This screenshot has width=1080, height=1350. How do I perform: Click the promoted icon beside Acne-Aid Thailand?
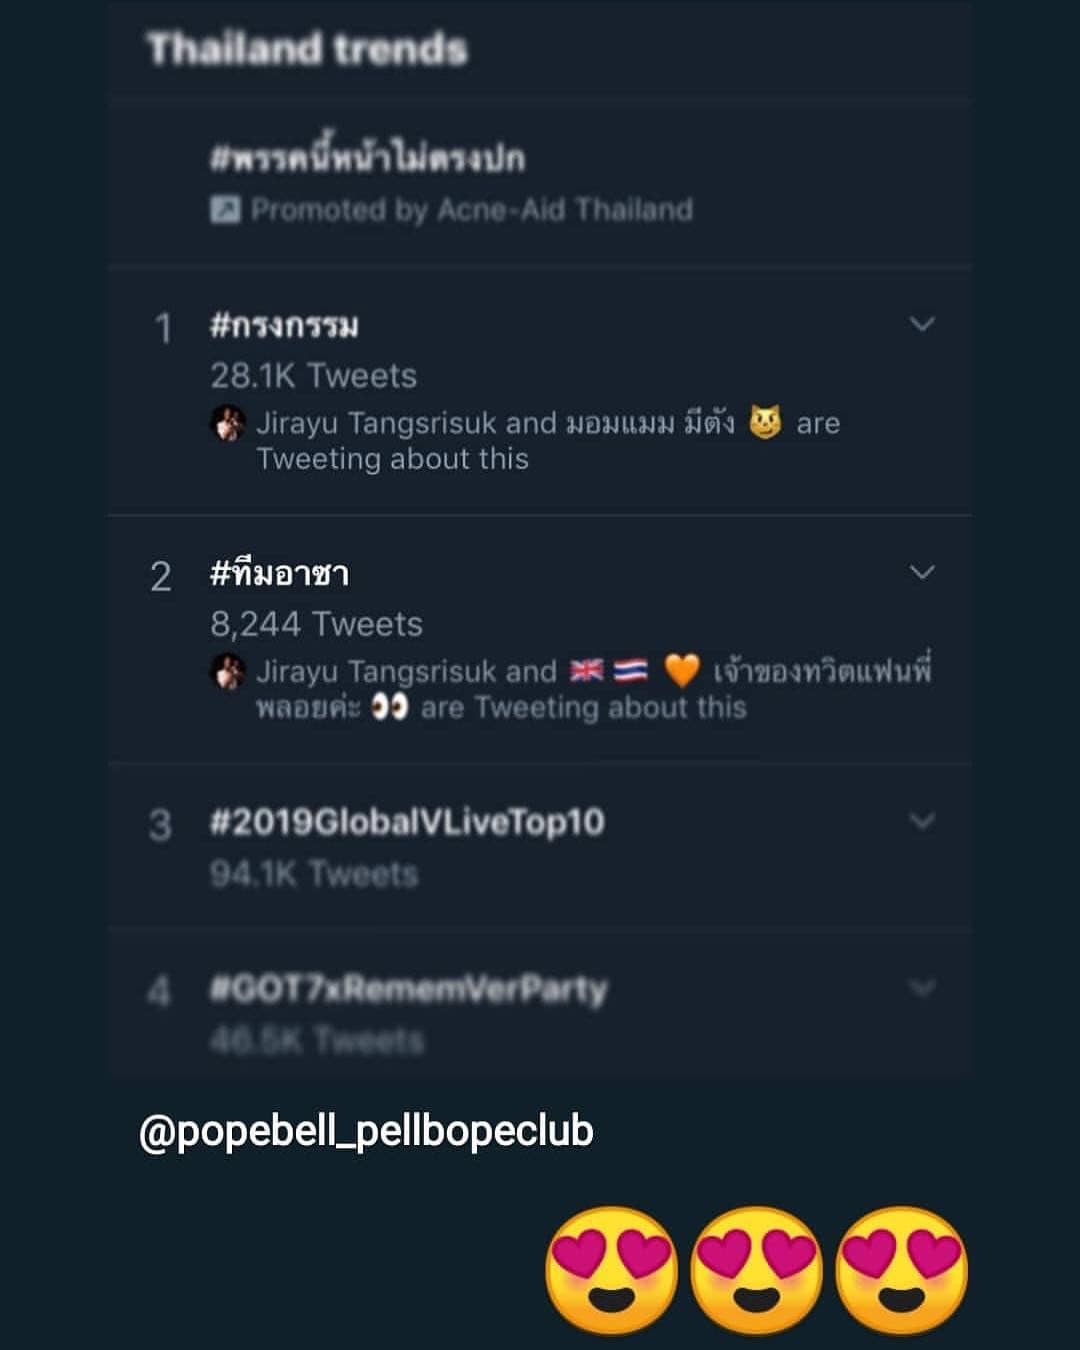coord(225,210)
